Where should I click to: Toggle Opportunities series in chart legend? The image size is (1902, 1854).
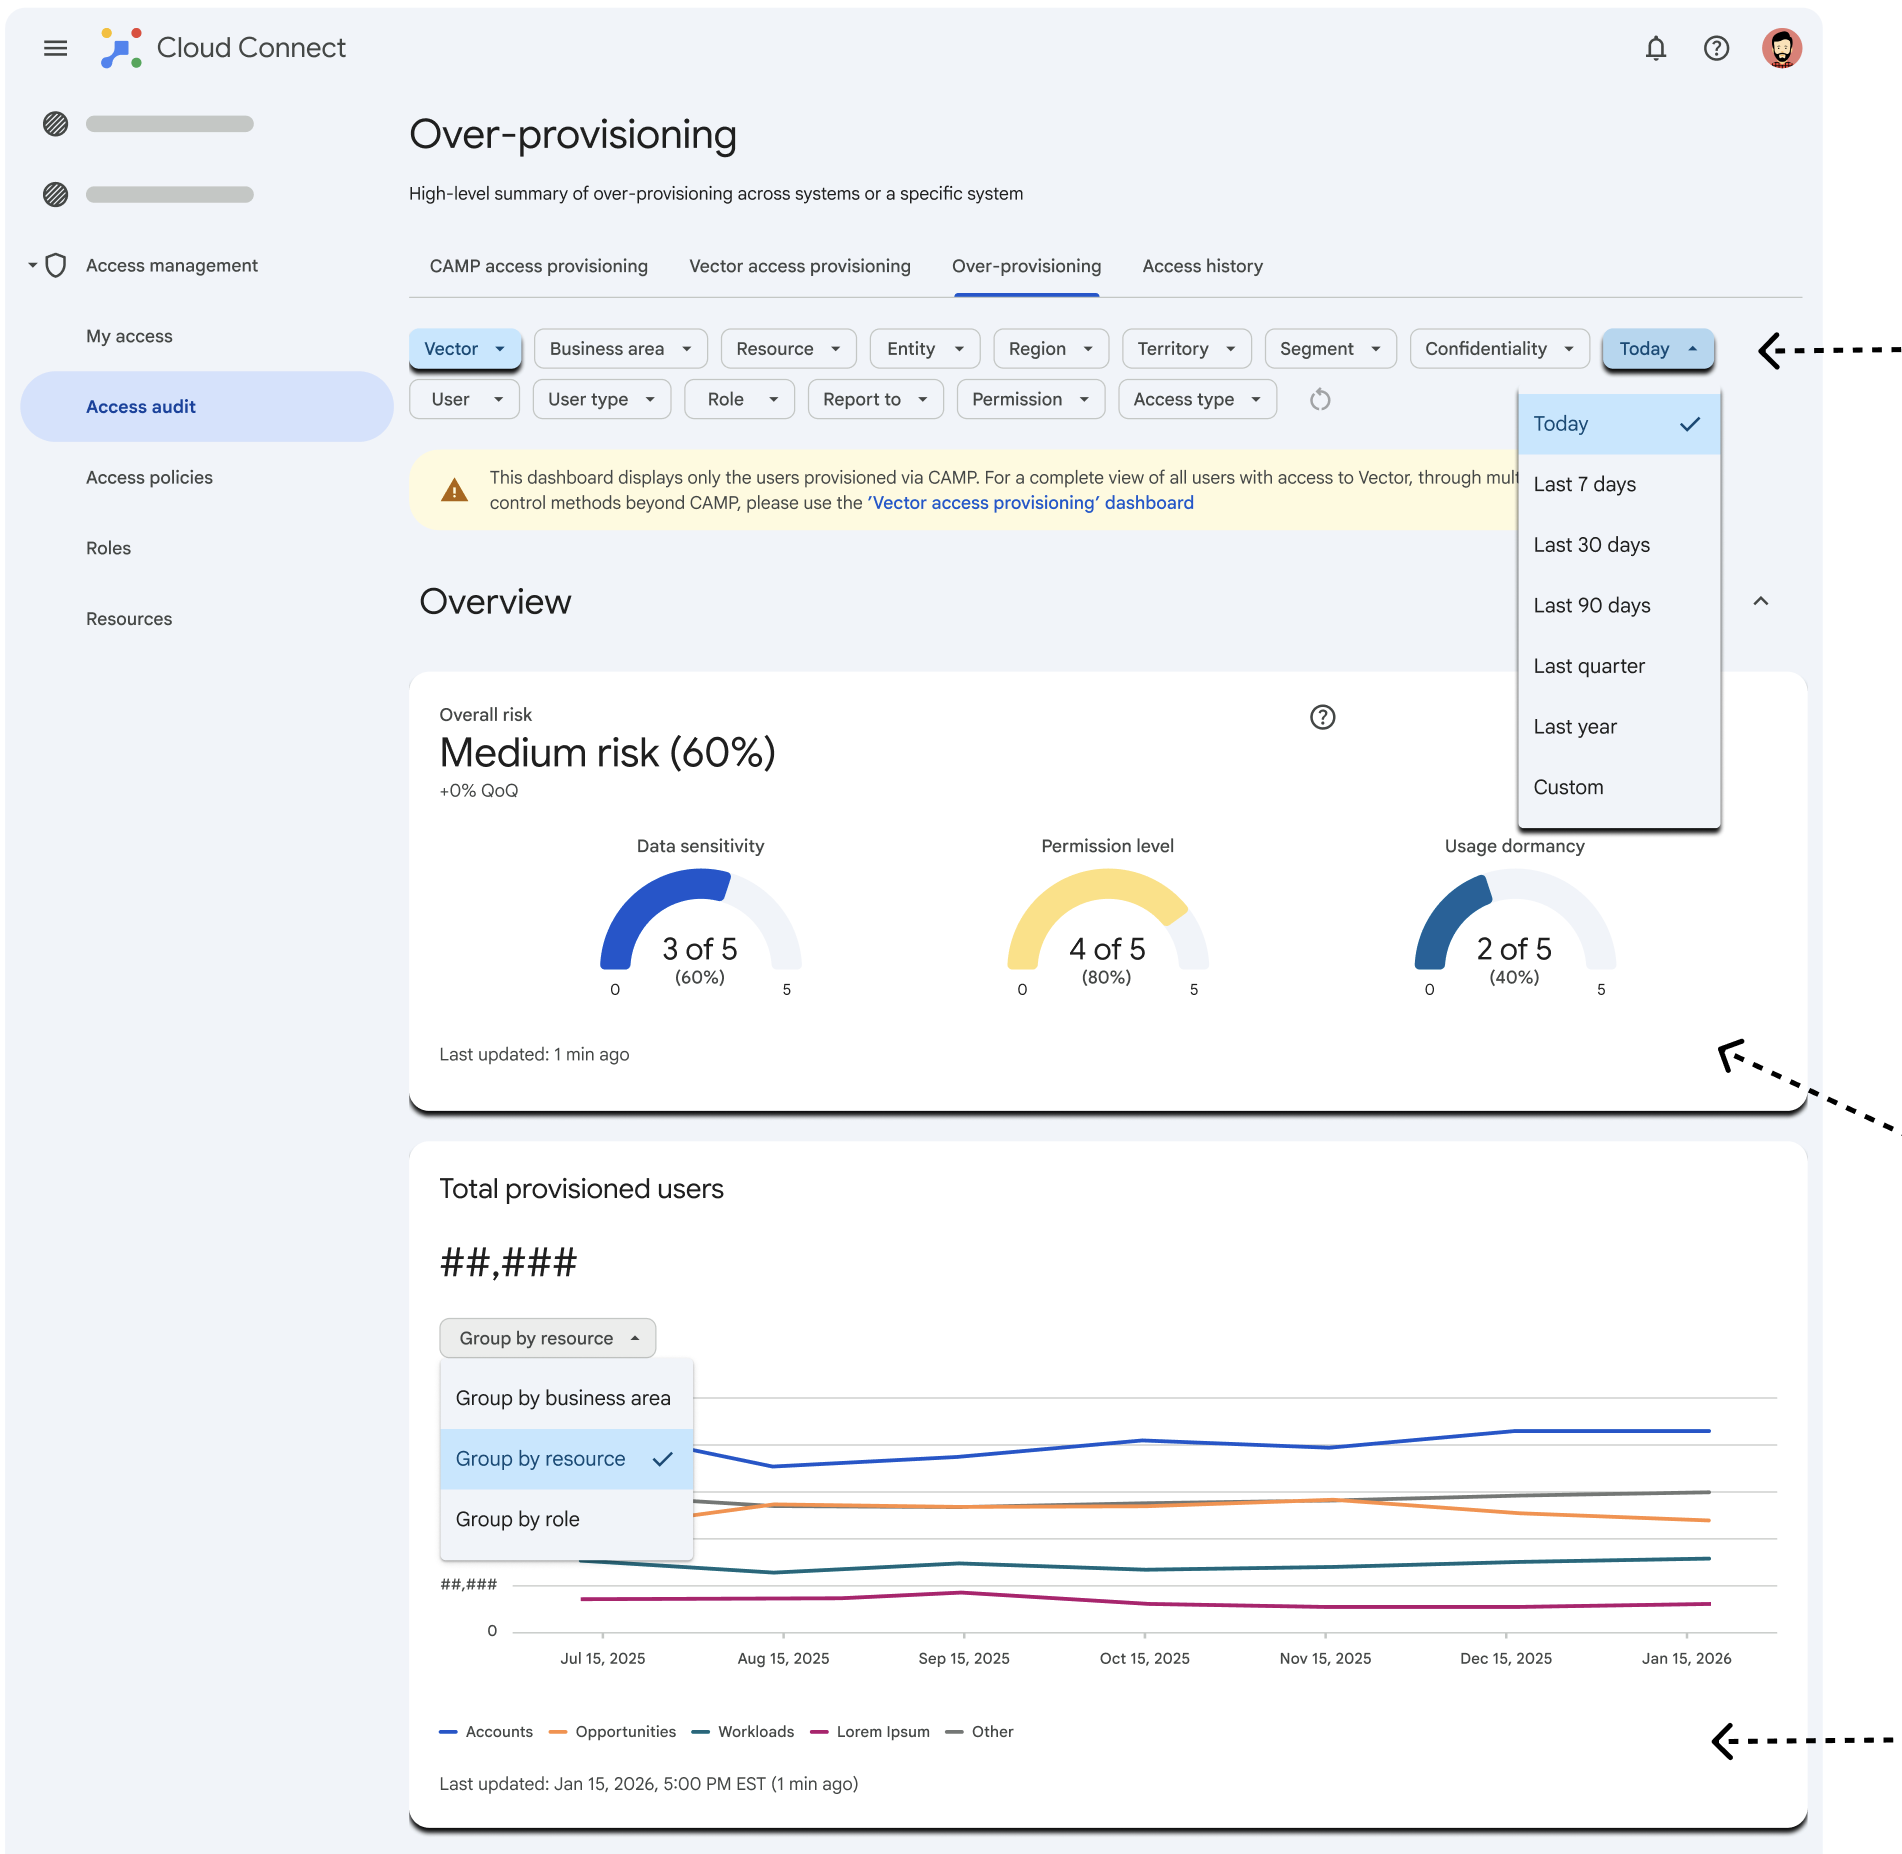point(613,1732)
